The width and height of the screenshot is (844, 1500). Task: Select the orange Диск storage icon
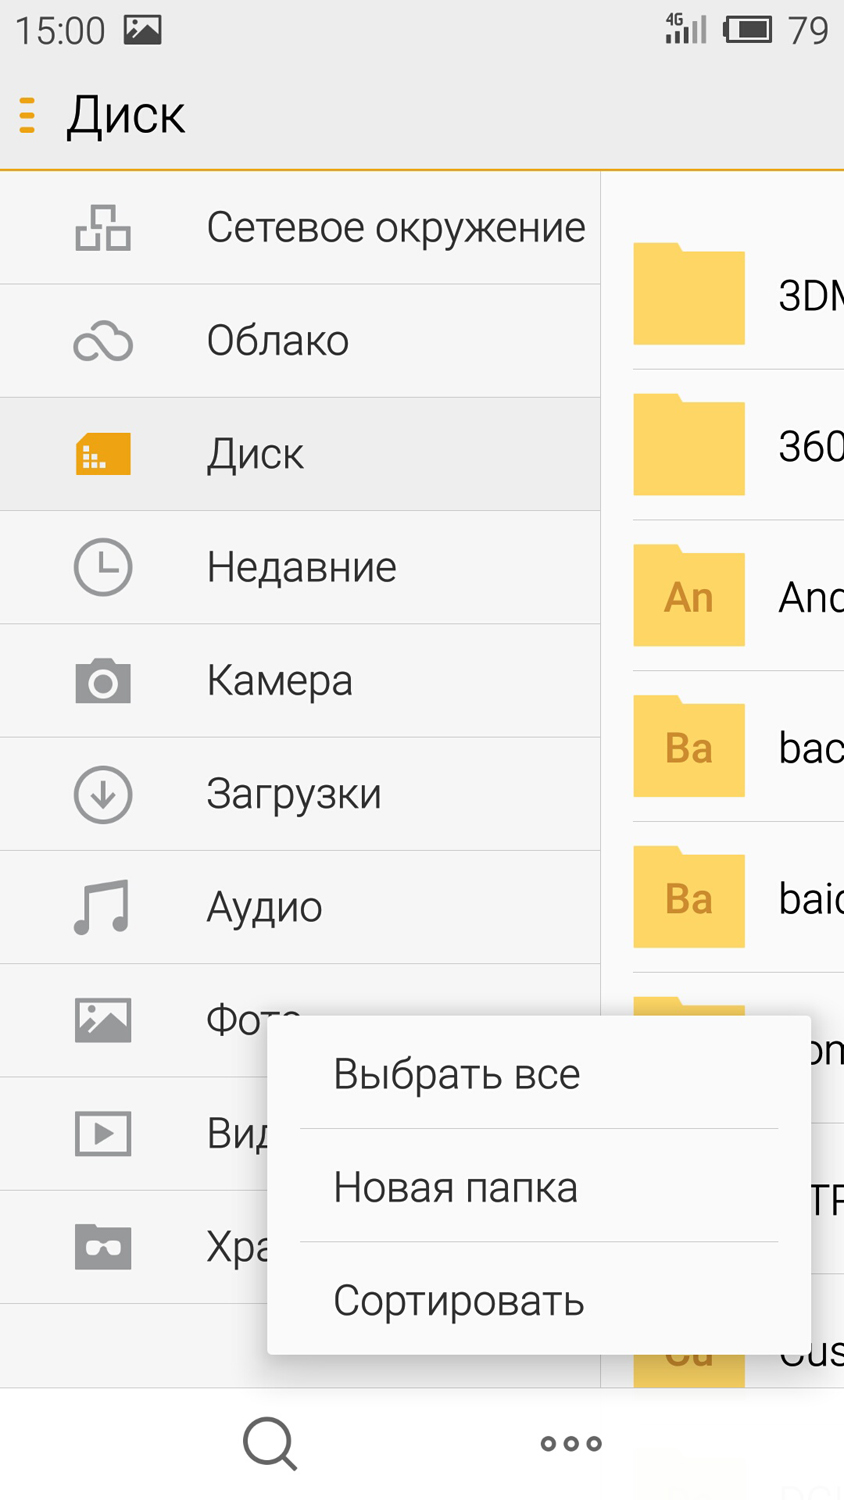coord(103,454)
